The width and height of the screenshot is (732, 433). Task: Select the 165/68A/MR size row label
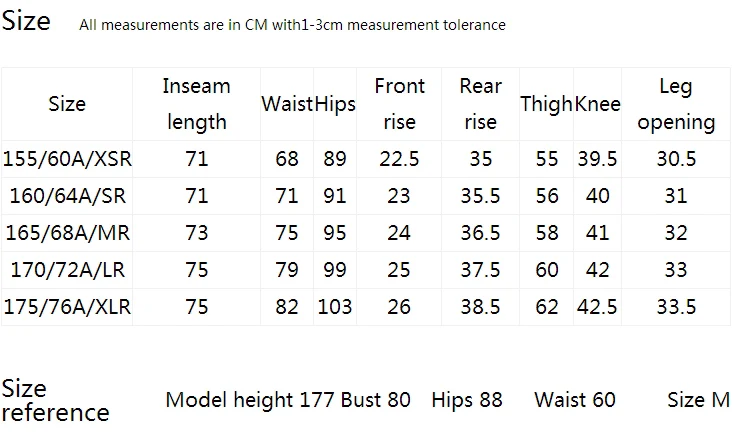coord(68,233)
